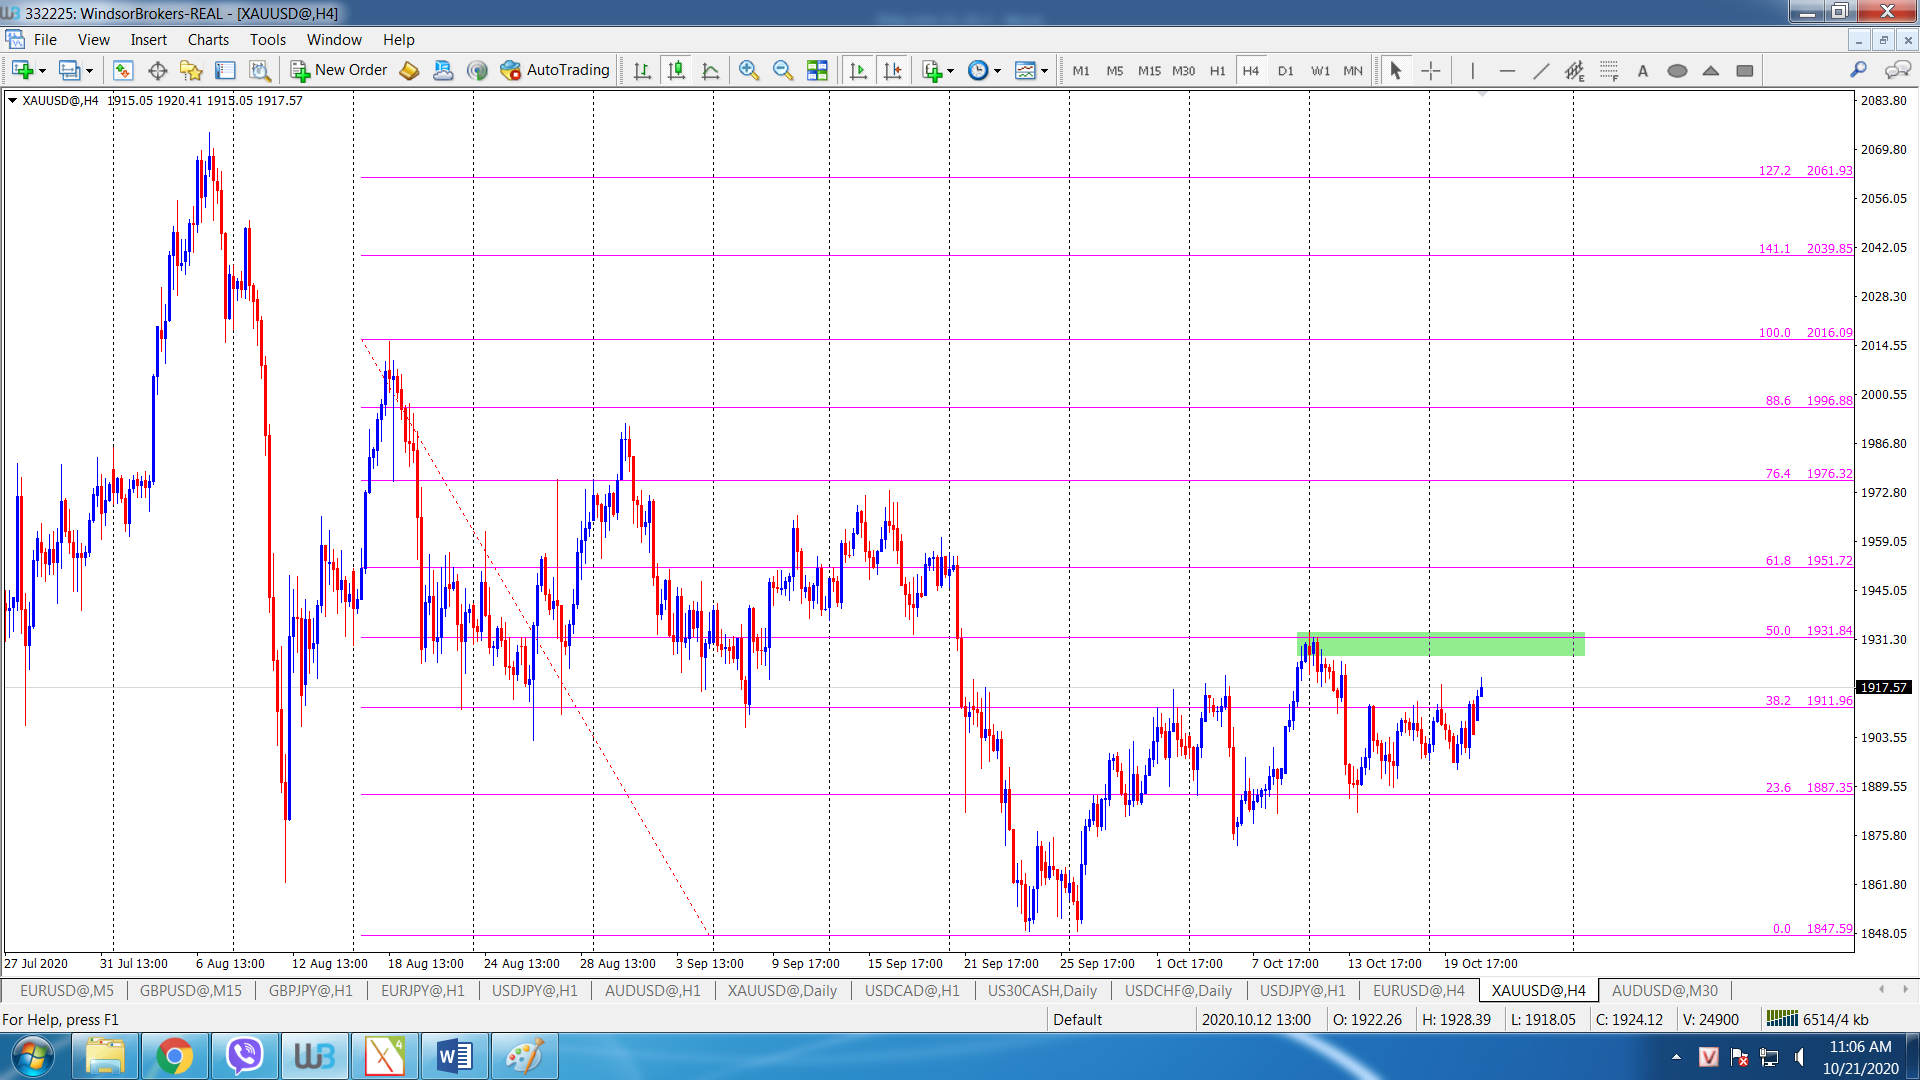Image resolution: width=1920 pixels, height=1080 pixels.
Task: Switch to the US30CASH,Daily chart tab
Action: [1042, 990]
